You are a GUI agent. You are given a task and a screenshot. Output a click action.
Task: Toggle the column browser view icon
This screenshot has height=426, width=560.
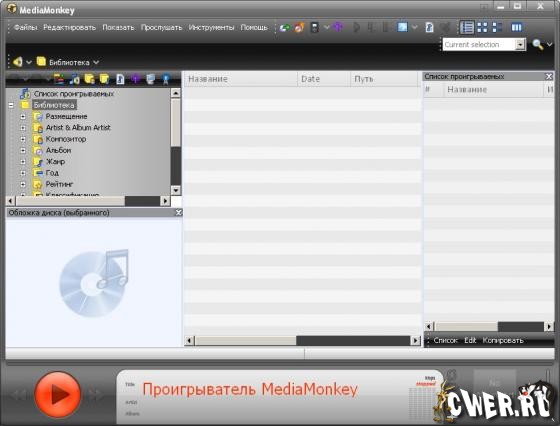(x=516, y=27)
